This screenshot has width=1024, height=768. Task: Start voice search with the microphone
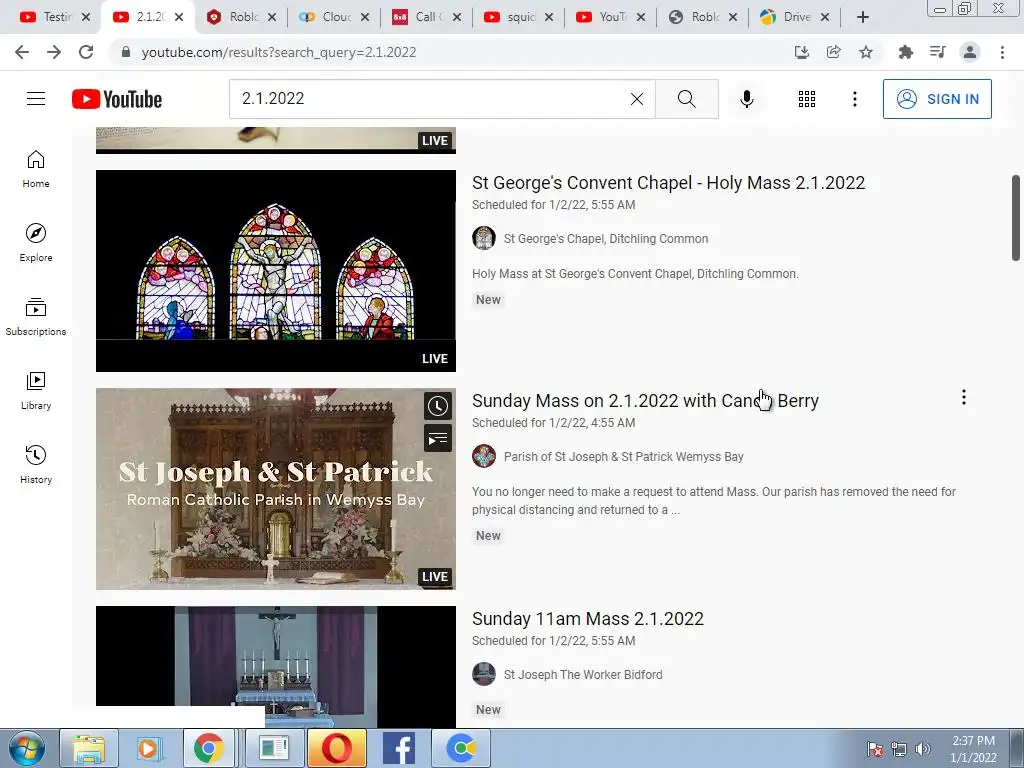(747, 99)
